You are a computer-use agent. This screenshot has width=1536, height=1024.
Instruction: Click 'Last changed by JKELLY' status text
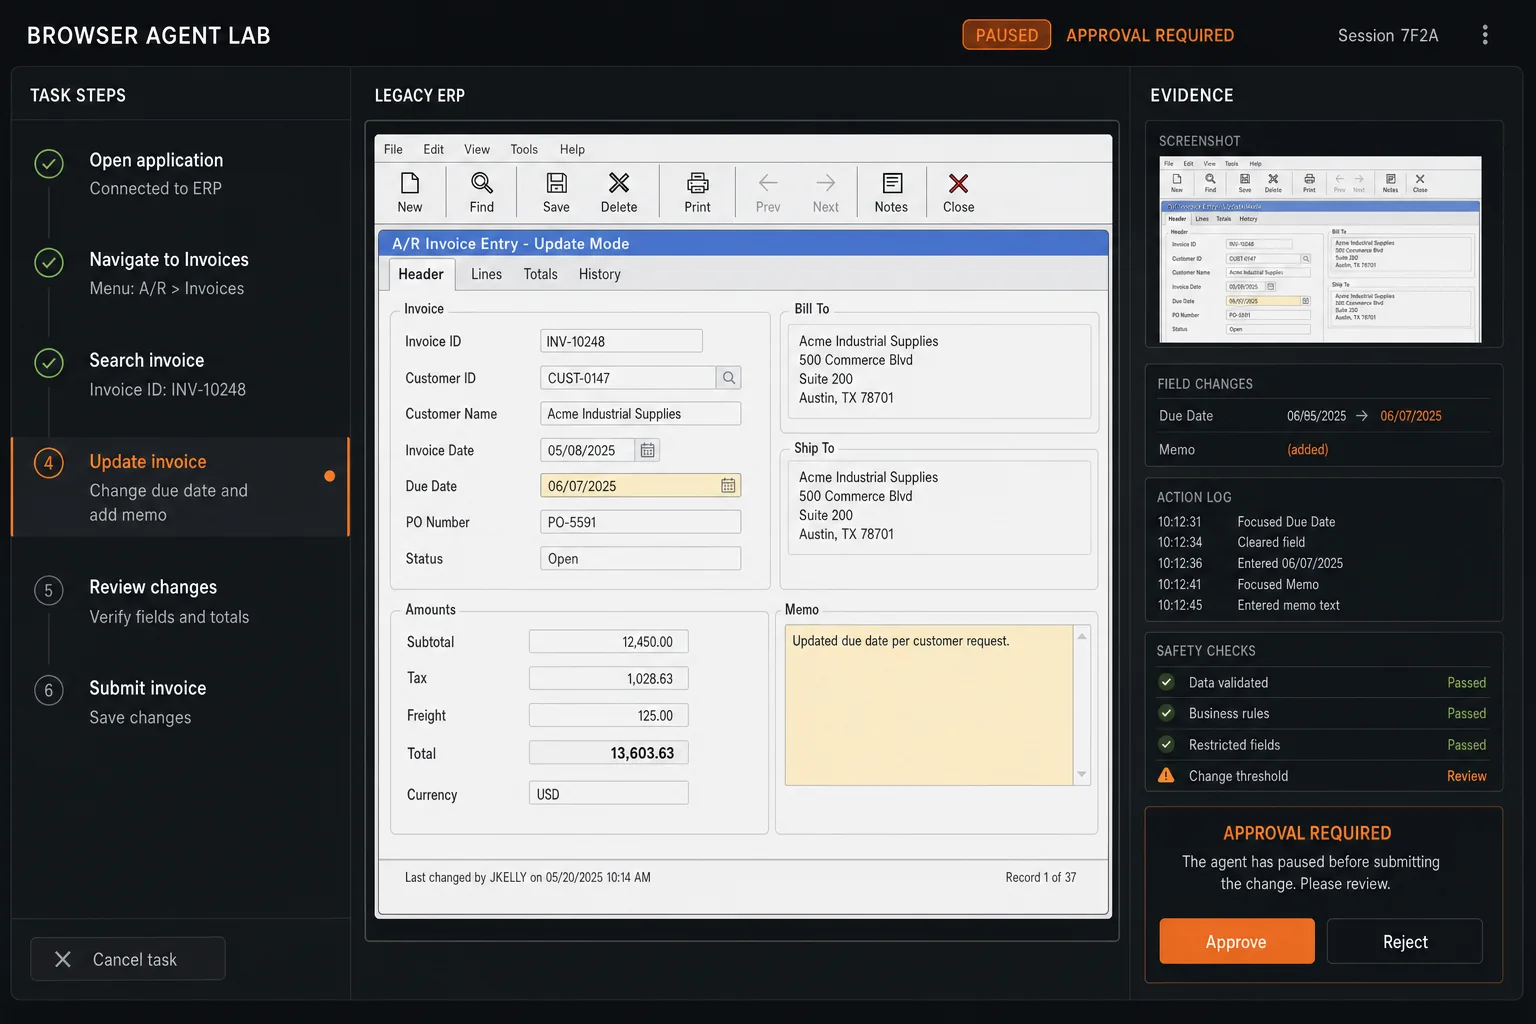click(528, 877)
